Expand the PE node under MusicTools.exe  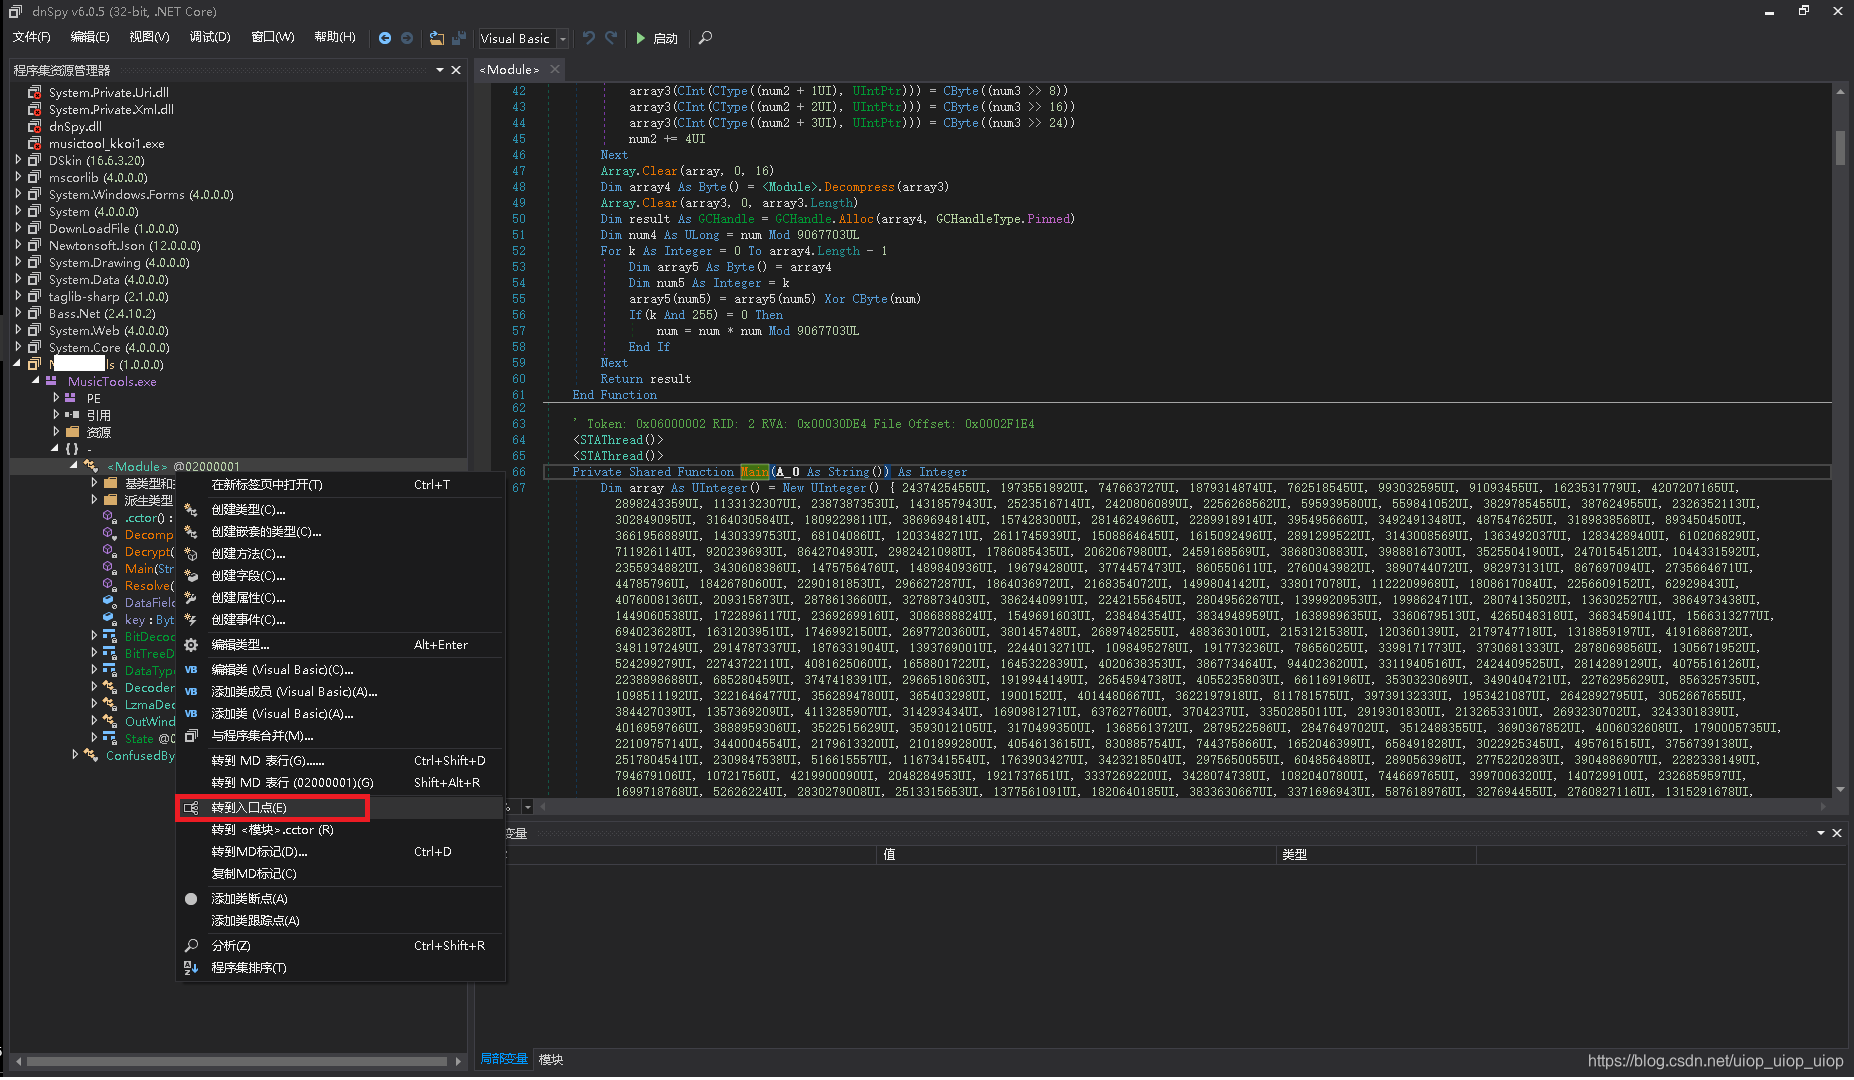click(x=56, y=397)
